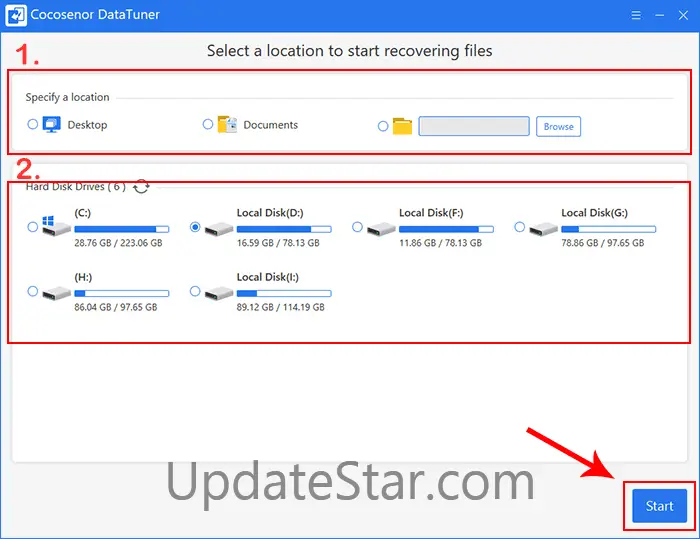Click the Documents folder icon

point(227,124)
